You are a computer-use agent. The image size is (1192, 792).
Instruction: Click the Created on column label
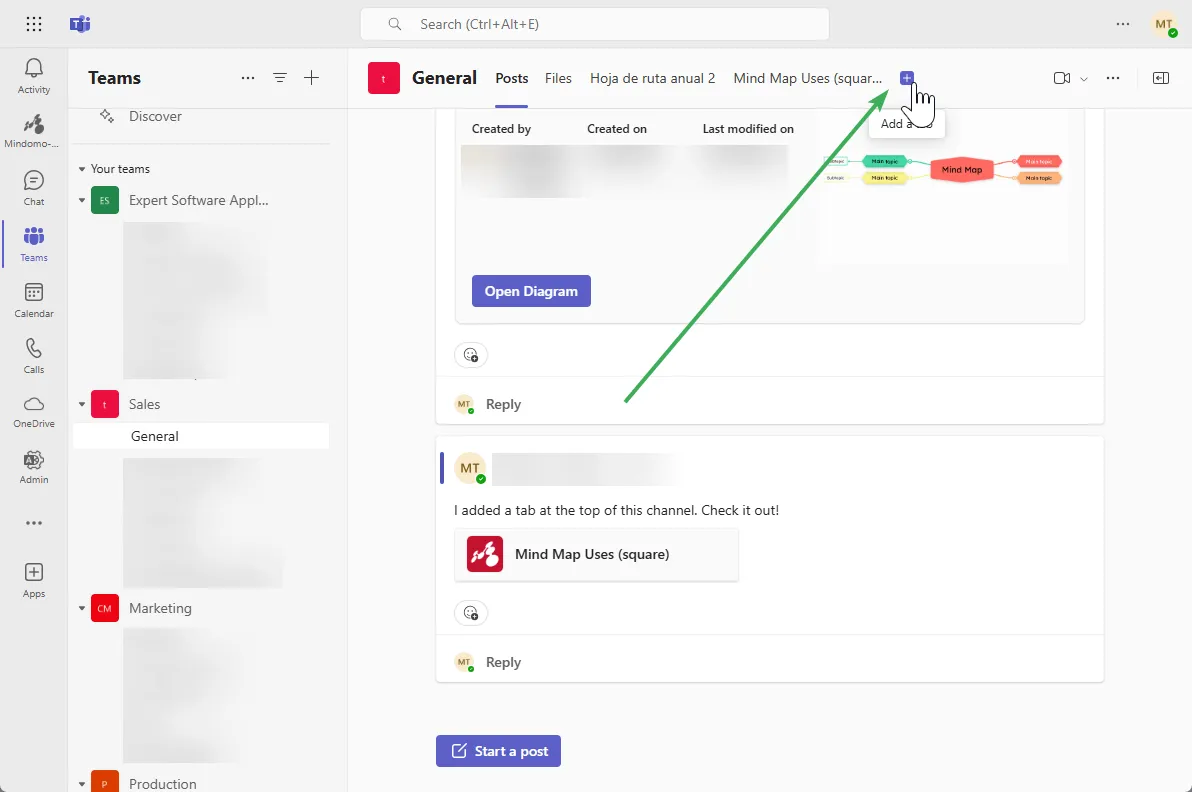[617, 129]
